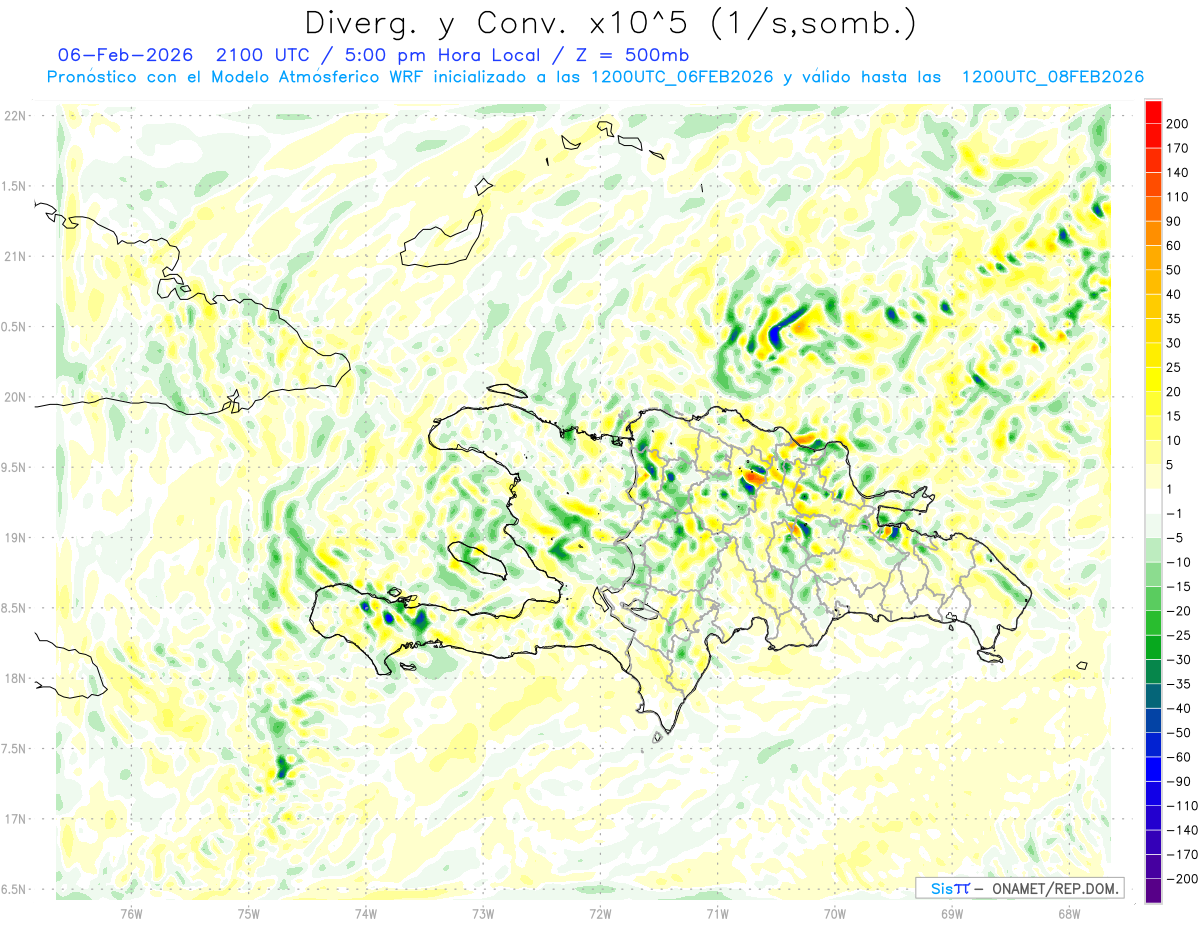Click the latitude label "8.5N"

(x=14, y=609)
